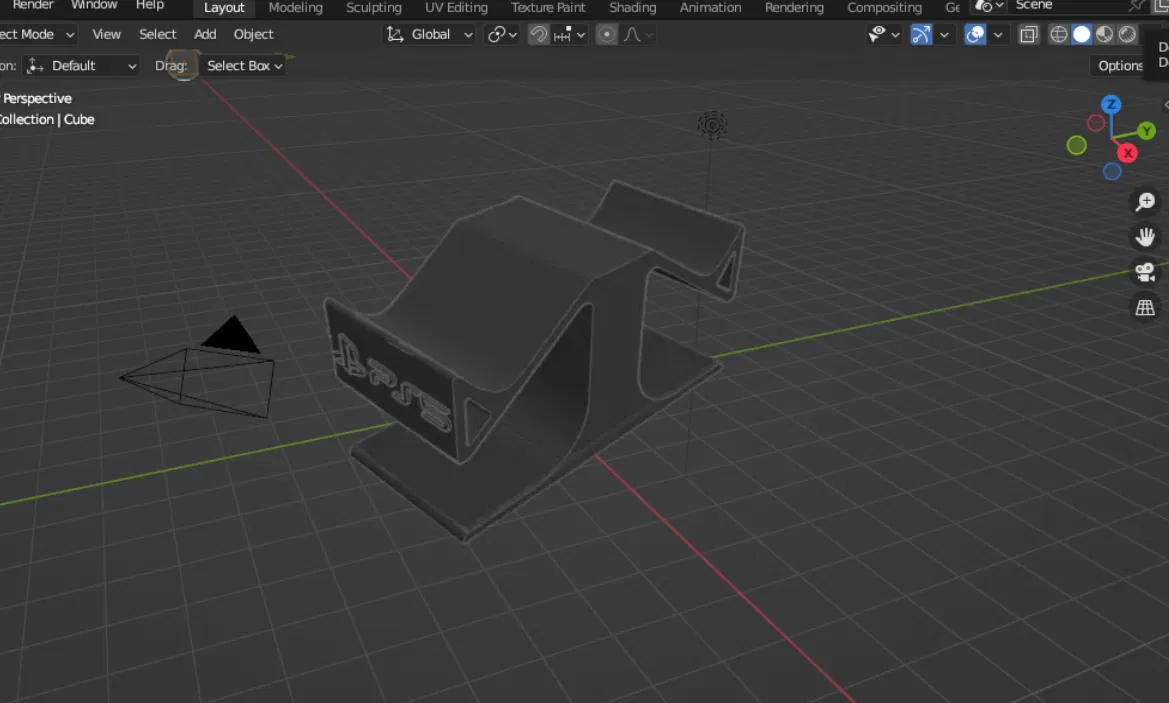Toggle the snap magnet icon
This screenshot has height=703, width=1169.
(x=538, y=34)
